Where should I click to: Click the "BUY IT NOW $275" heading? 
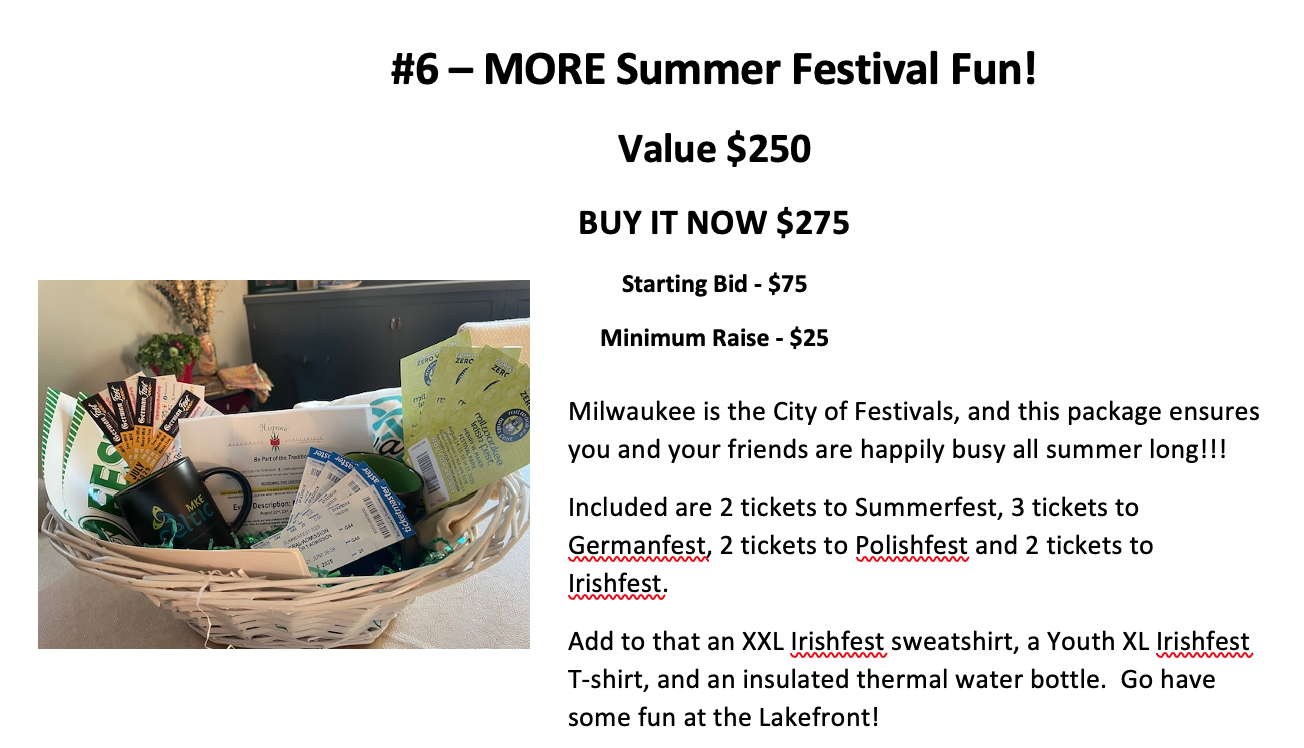(x=714, y=222)
